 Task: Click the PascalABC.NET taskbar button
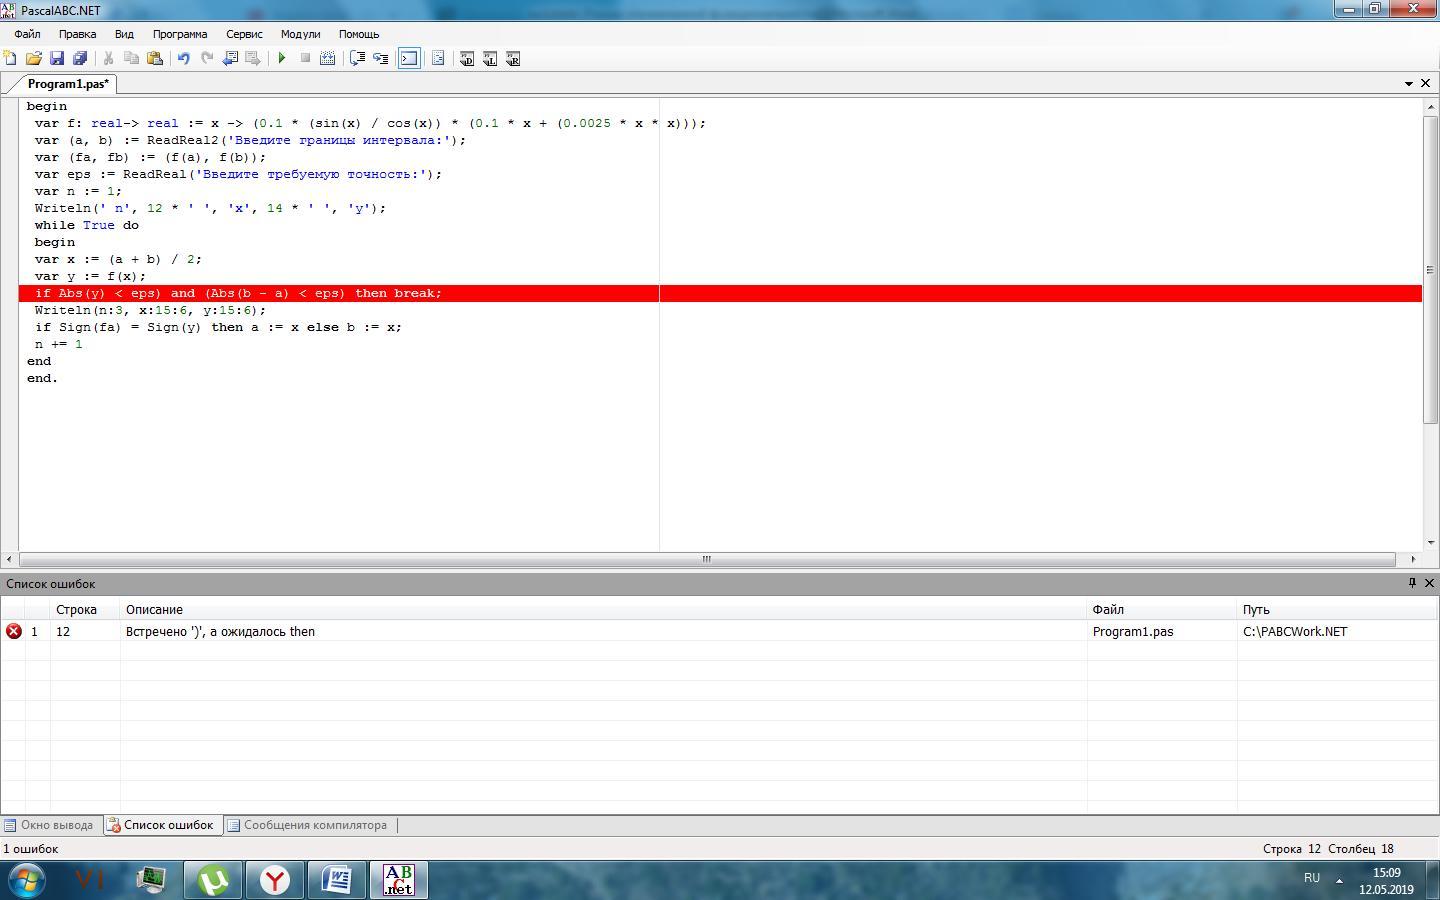click(x=399, y=880)
